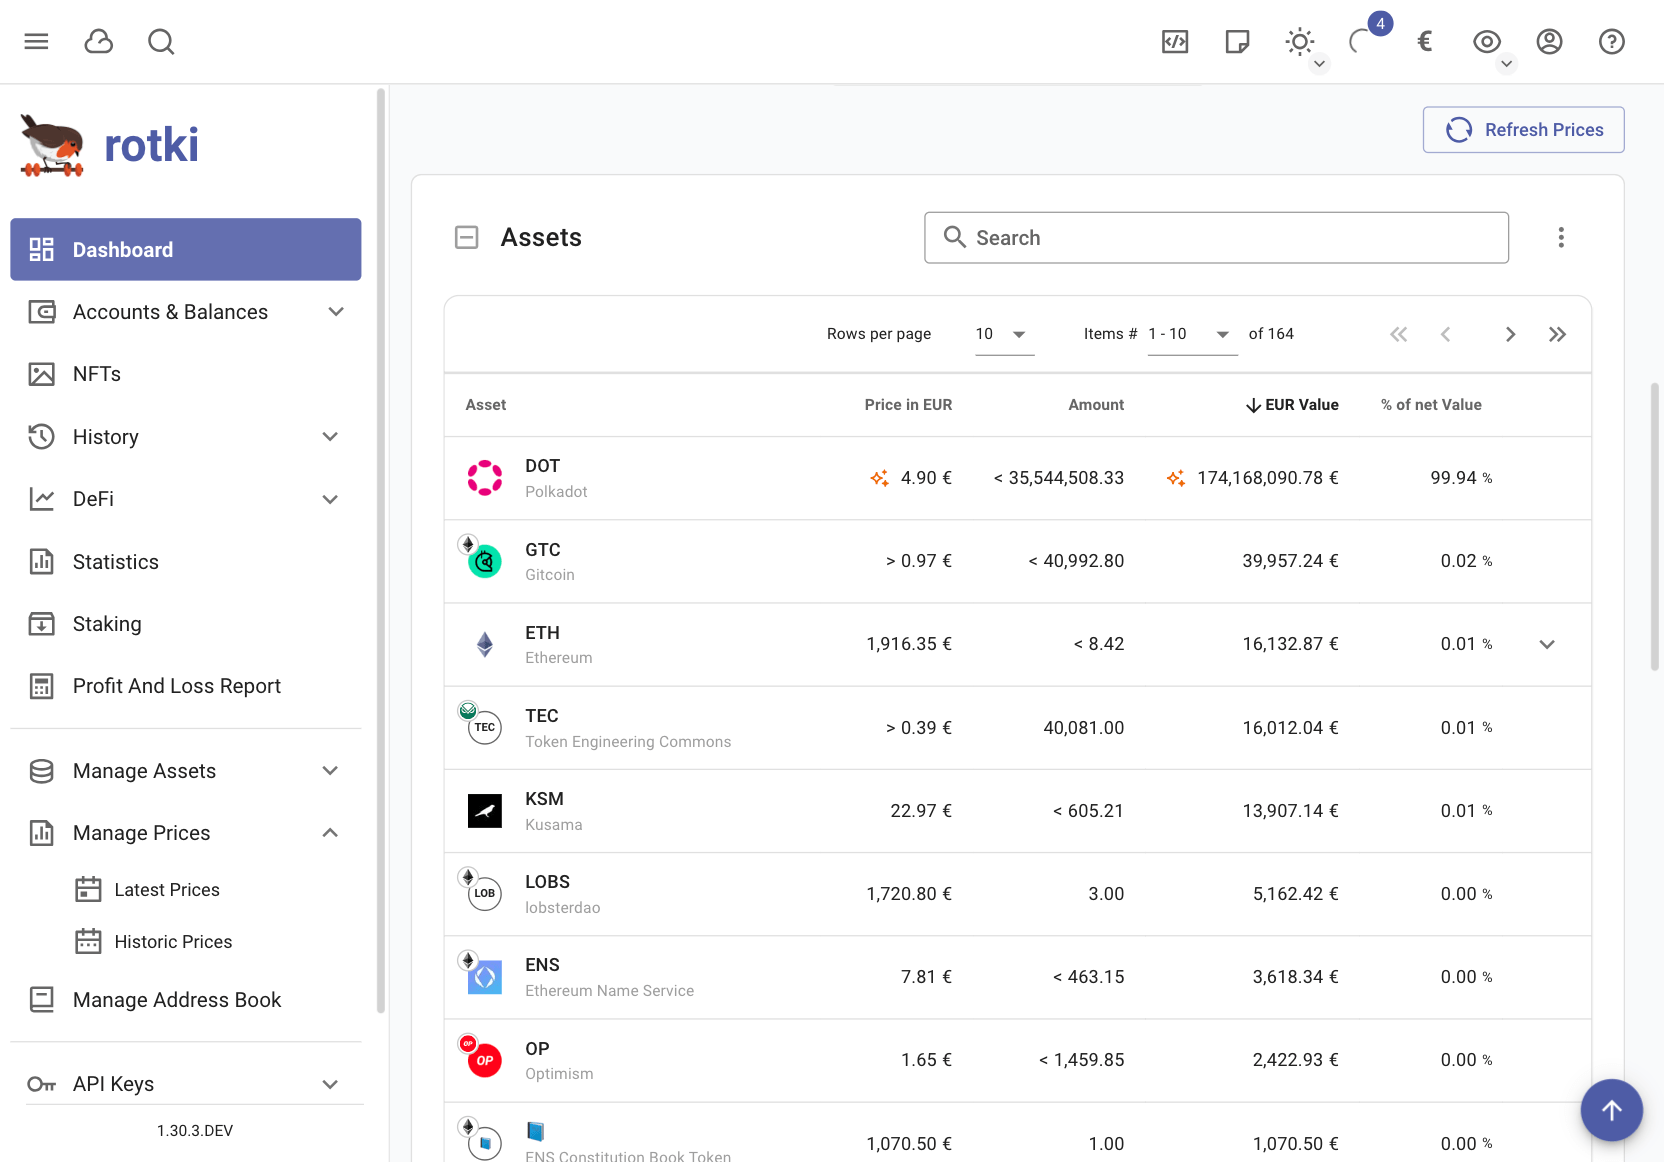The height and width of the screenshot is (1162, 1664).
Task: Click the sidebar vertical scrollbar
Action: coord(381,550)
